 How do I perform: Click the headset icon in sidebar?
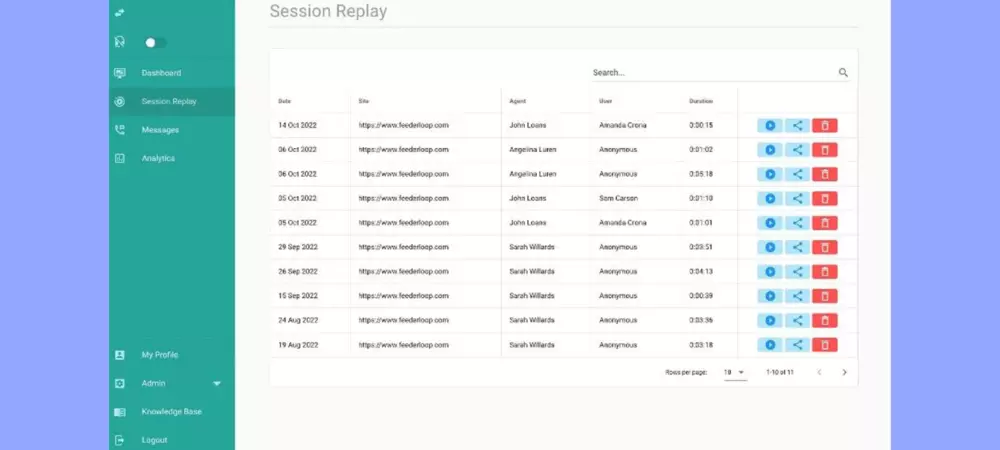pyautogui.click(x=119, y=42)
